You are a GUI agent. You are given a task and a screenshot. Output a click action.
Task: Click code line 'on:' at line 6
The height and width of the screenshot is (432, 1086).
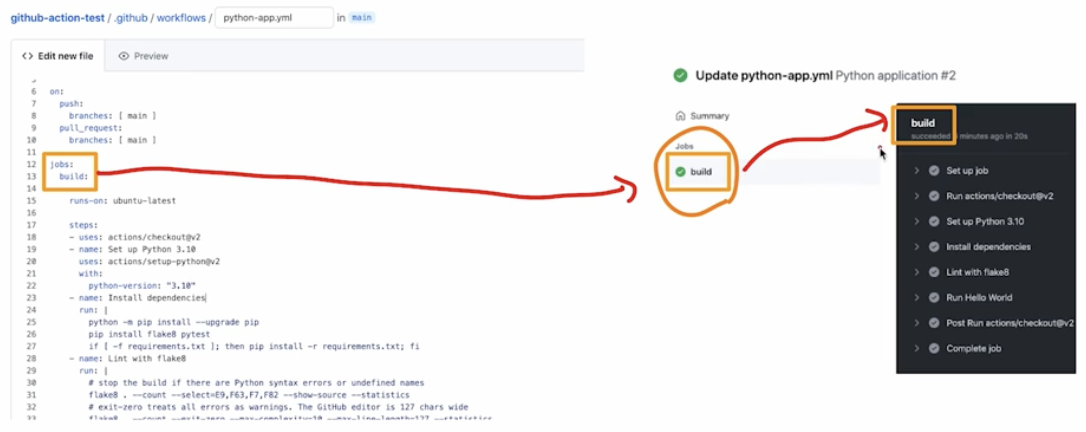[56, 91]
